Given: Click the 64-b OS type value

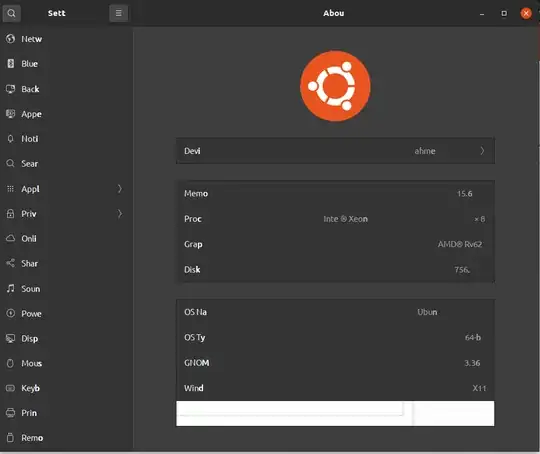Looking at the screenshot, I should tap(473, 337).
